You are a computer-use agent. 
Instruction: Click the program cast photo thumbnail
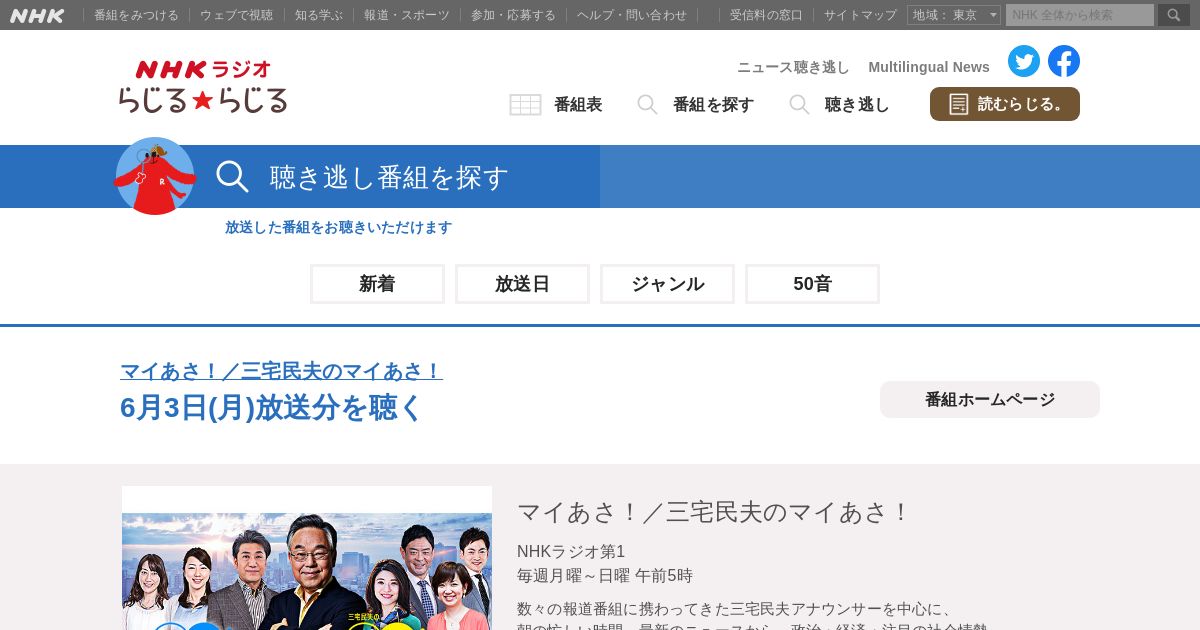[307, 558]
